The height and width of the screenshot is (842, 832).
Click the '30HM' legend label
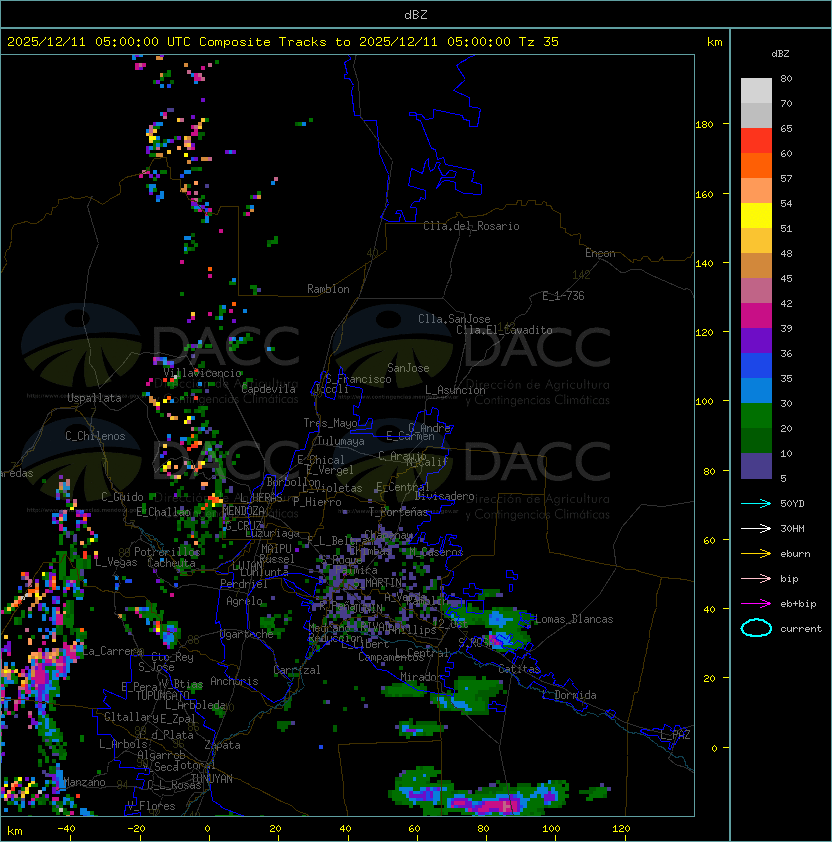(792, 529)
